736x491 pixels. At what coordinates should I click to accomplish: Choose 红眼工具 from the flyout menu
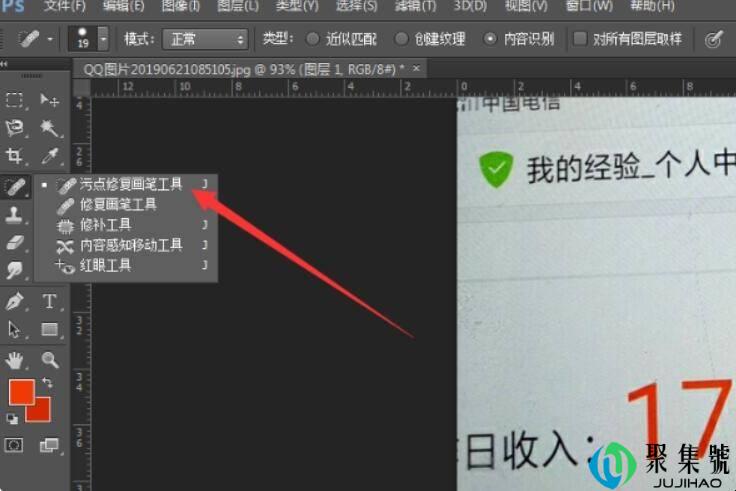(105, 266)
